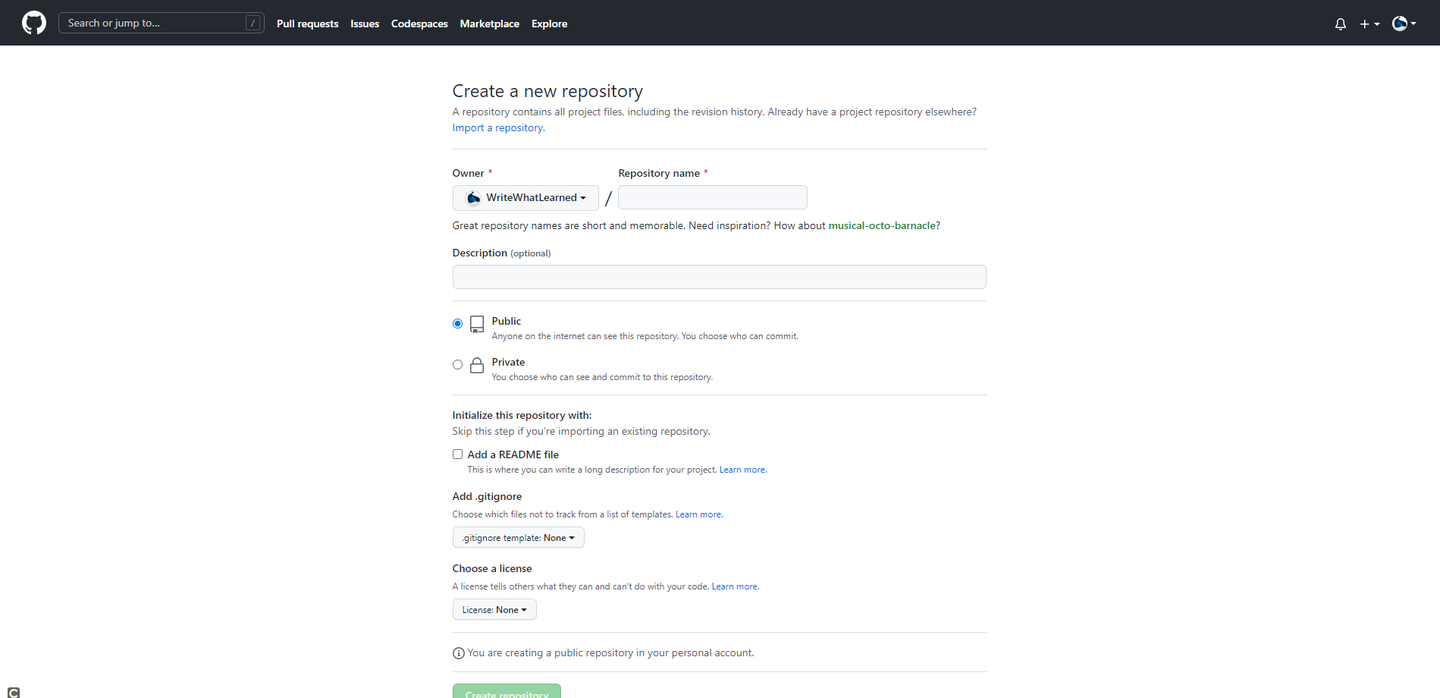Expand the License dropdown
This screenshot has width=1440, height=698.
point(494,610)
